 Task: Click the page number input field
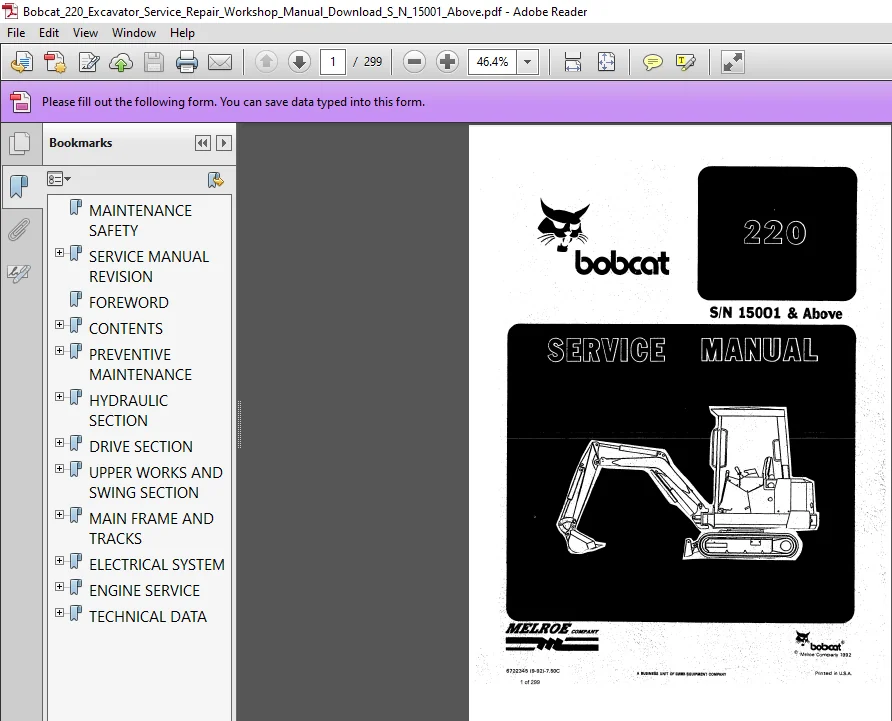333,61
